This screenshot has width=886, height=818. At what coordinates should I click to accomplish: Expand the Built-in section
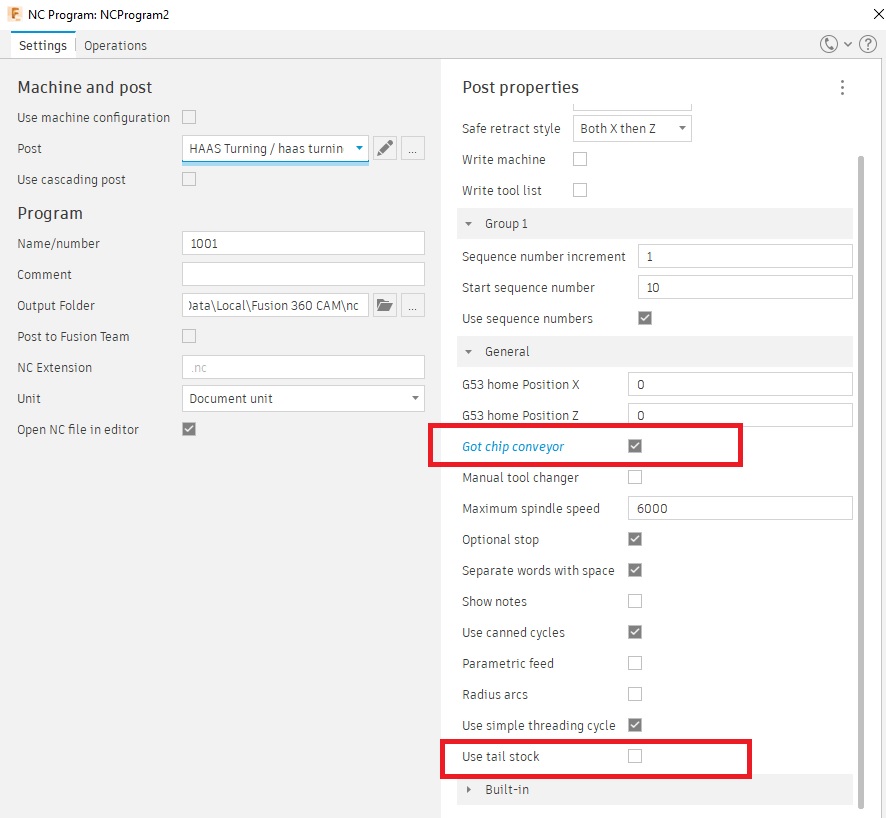(469, 789)
